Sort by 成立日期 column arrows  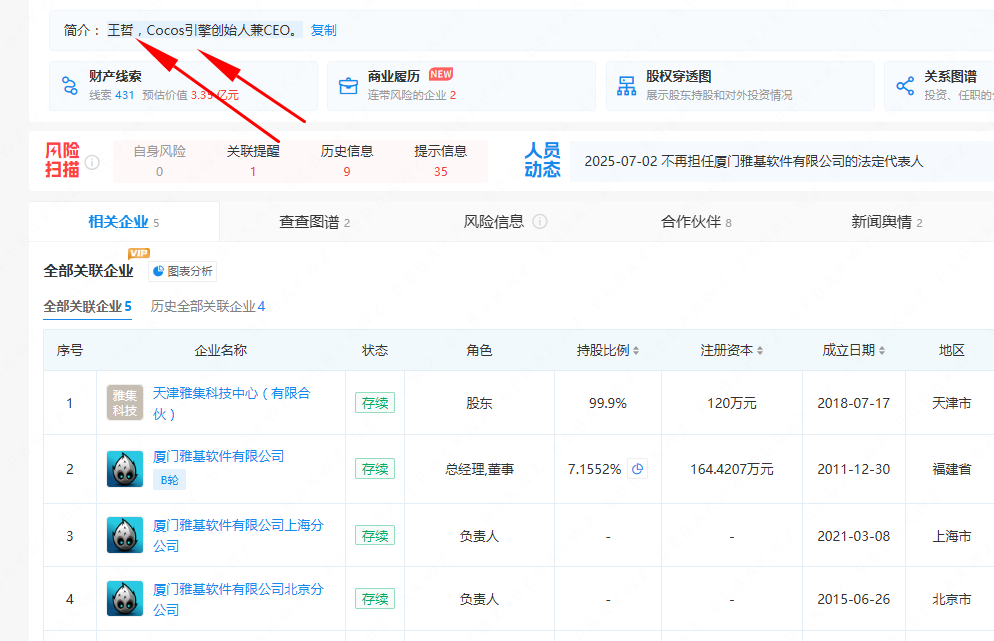[881, 350]
